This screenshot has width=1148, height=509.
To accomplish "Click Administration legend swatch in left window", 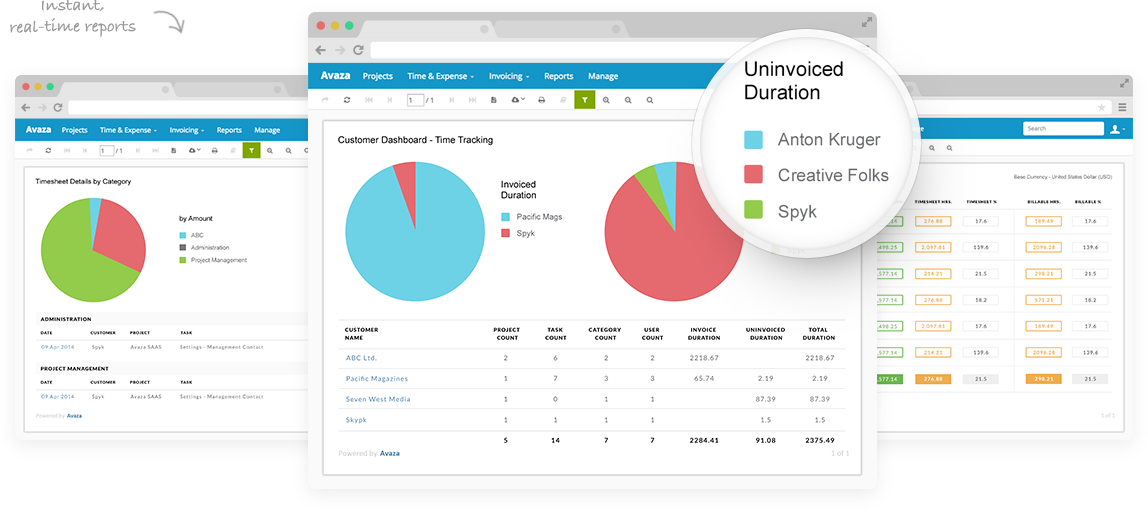I will [x=182, y=248].
